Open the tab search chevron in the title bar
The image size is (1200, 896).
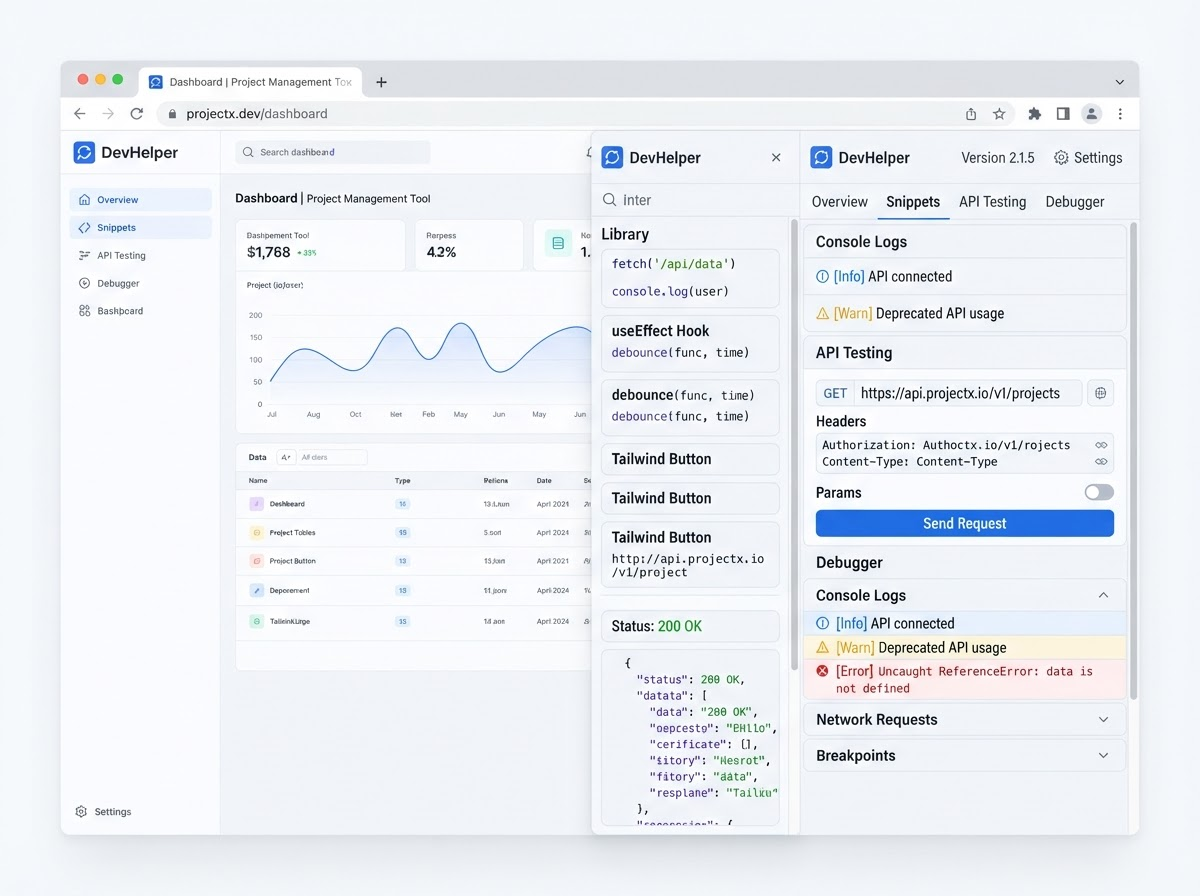tap(1119, 82)
